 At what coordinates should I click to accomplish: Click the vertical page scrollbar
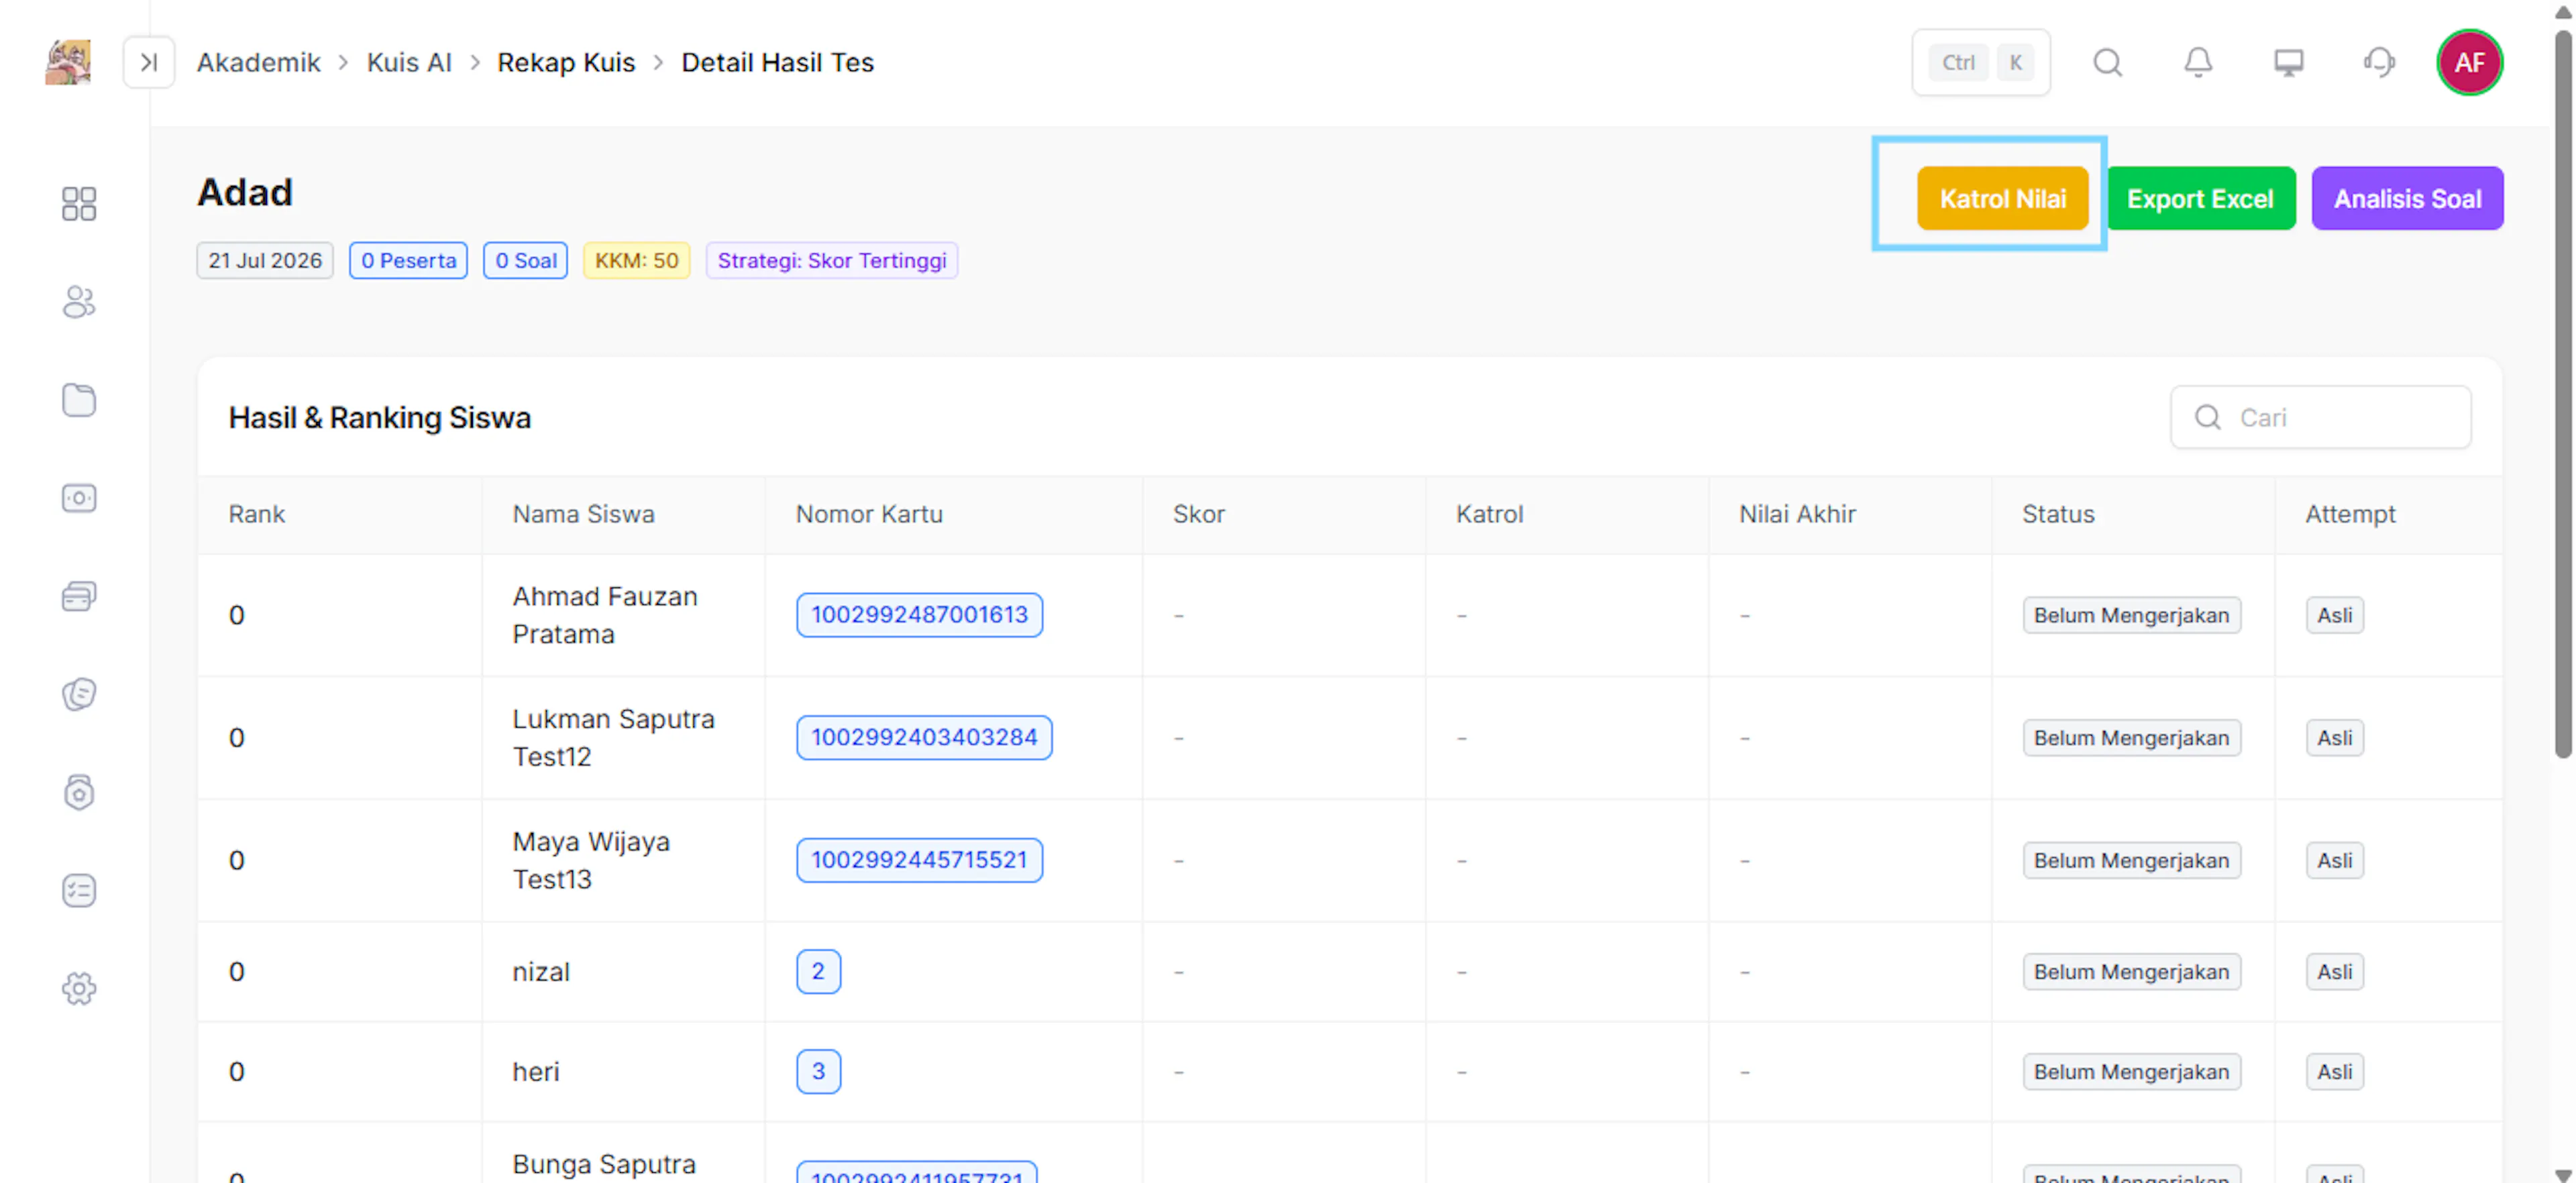(2563, 395)
